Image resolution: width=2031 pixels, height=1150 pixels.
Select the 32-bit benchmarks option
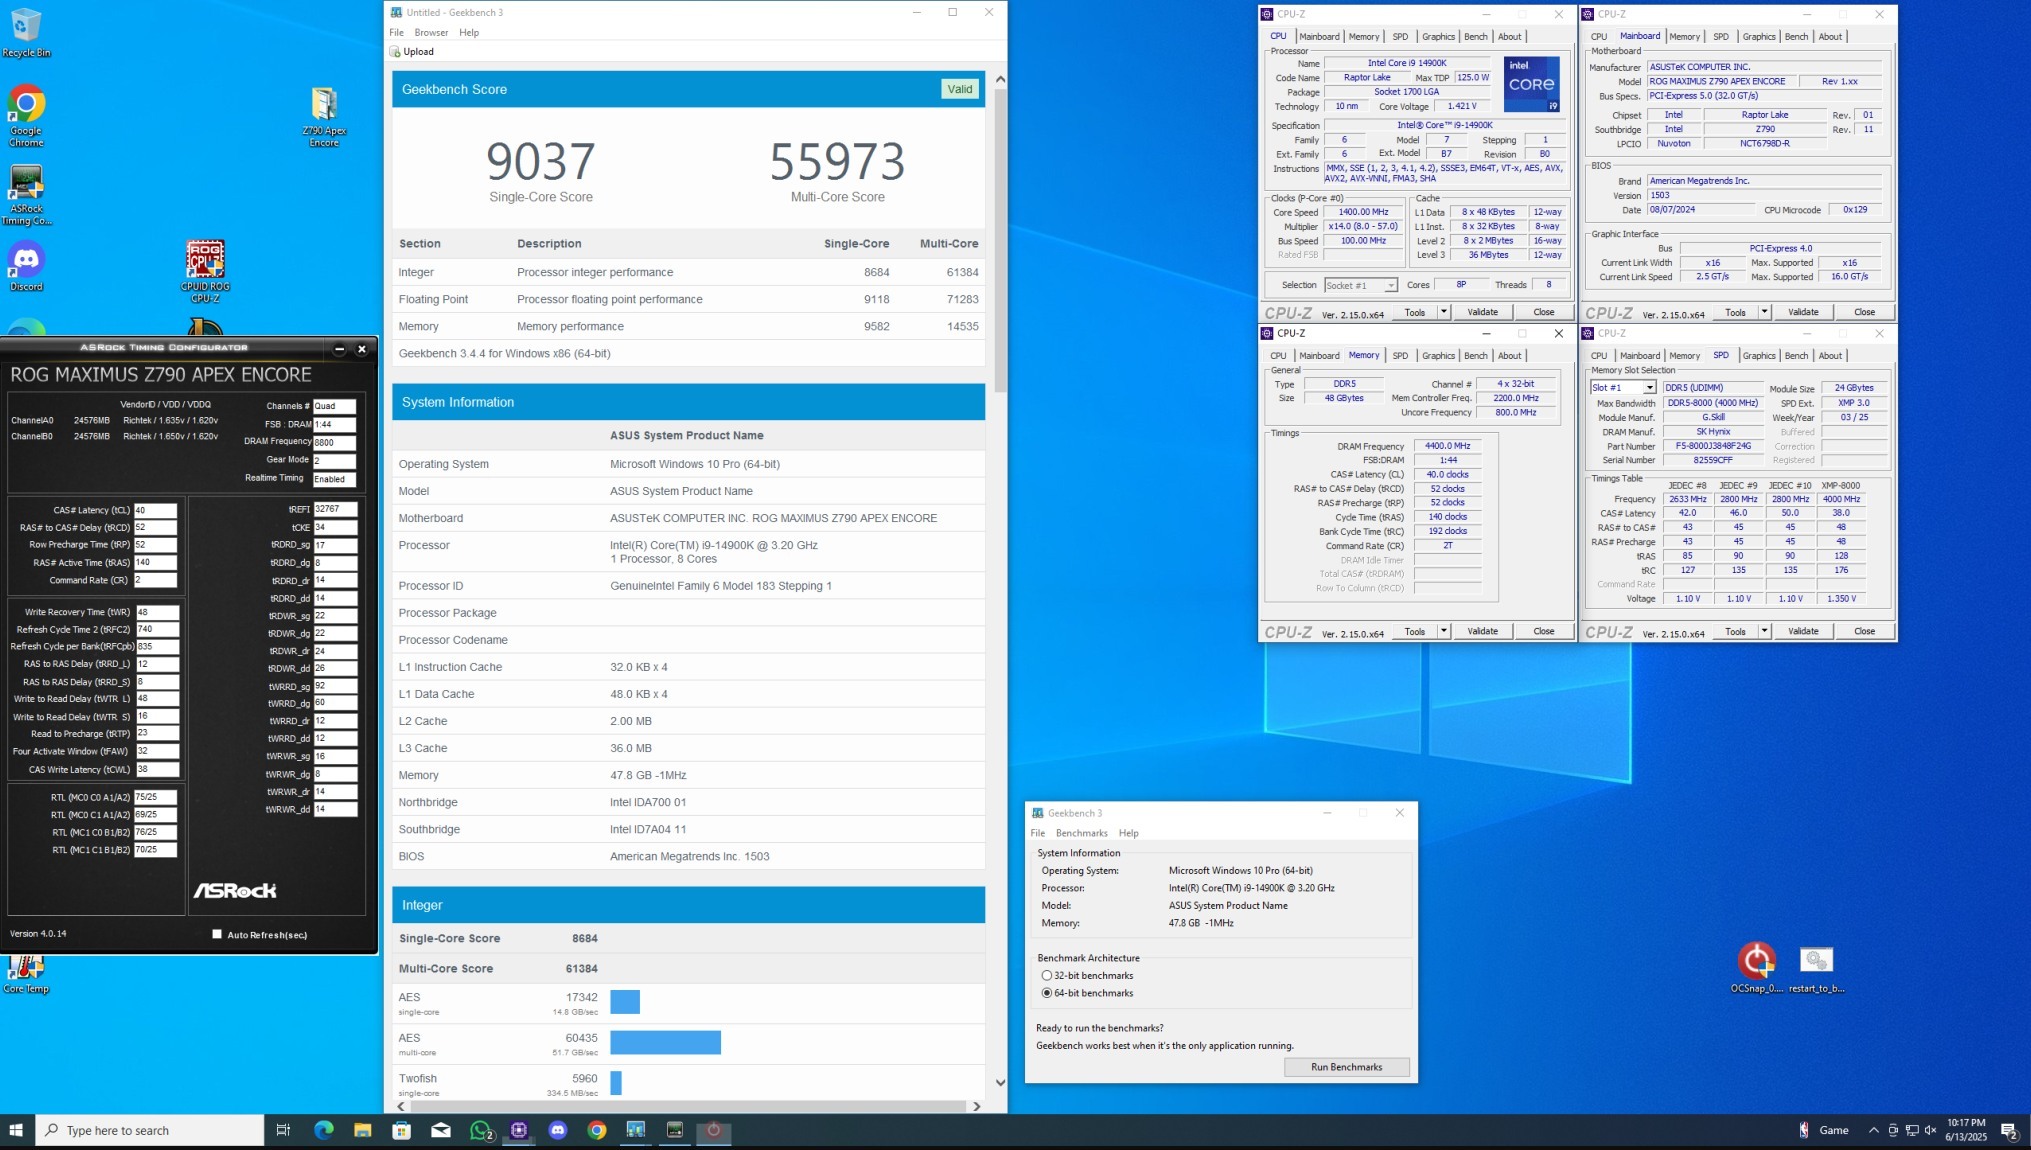point(1047,976)
